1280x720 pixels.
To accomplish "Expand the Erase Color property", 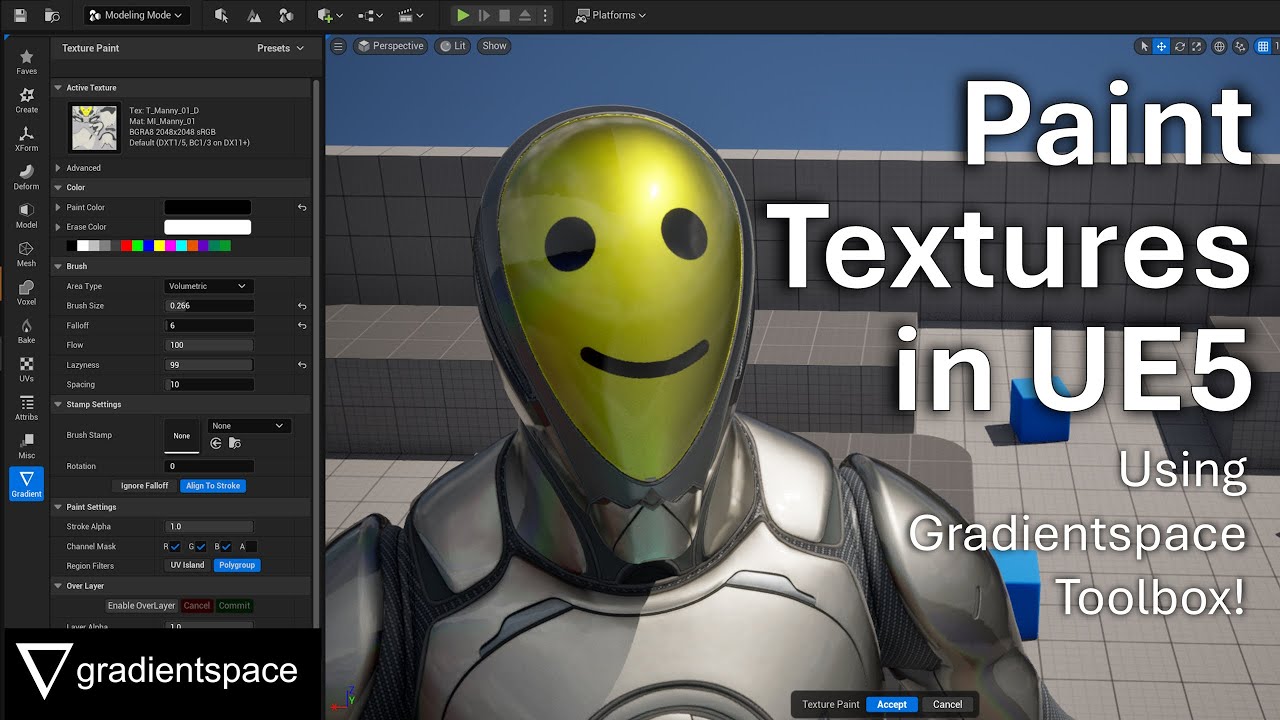I will tap(58, 227).
